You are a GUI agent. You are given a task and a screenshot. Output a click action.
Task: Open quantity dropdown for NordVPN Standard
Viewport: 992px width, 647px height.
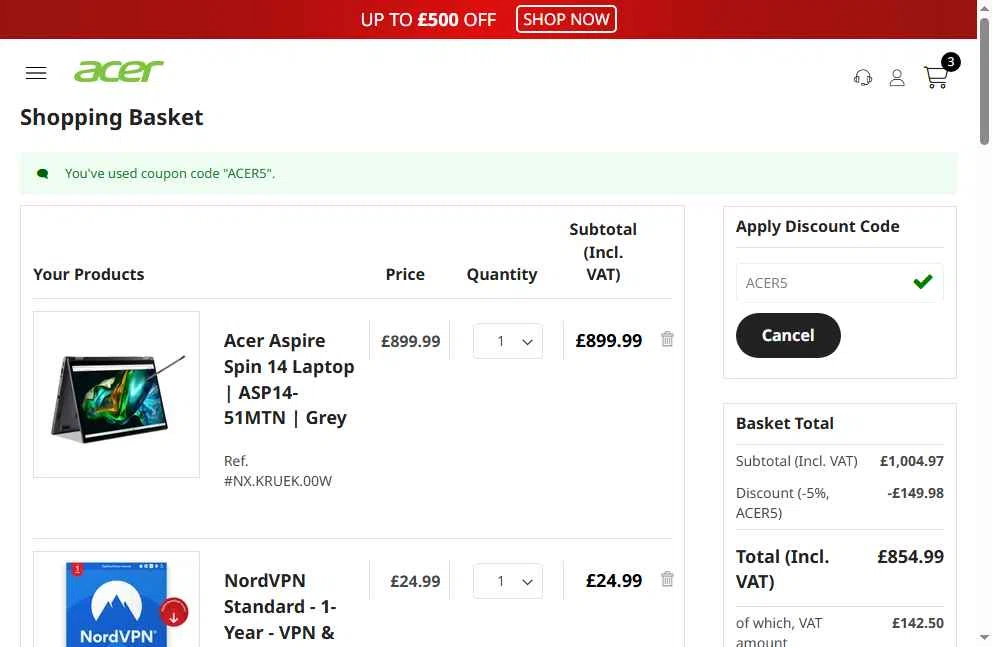click(x=507, y=581)
